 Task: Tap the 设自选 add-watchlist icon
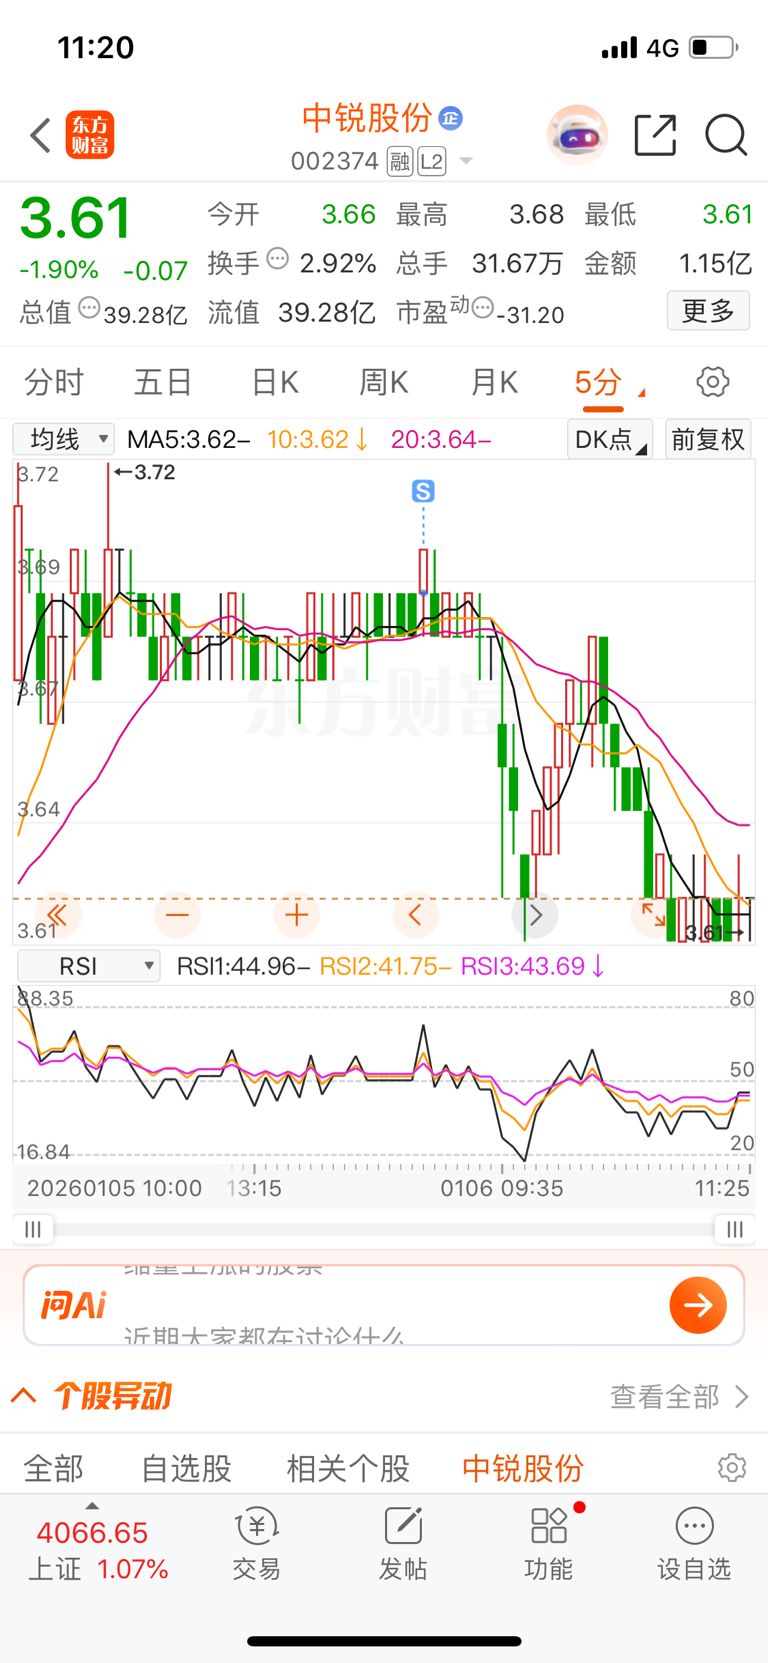tap(694, 1546)
